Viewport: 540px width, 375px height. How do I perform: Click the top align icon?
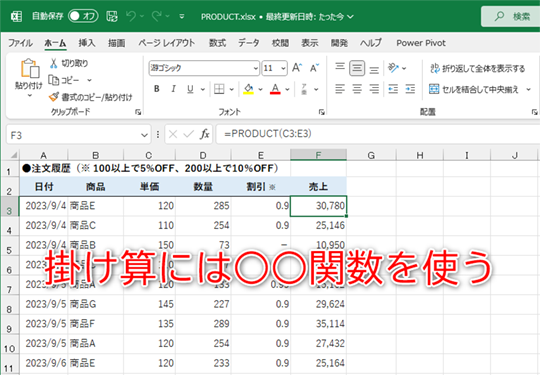point(340,66)
